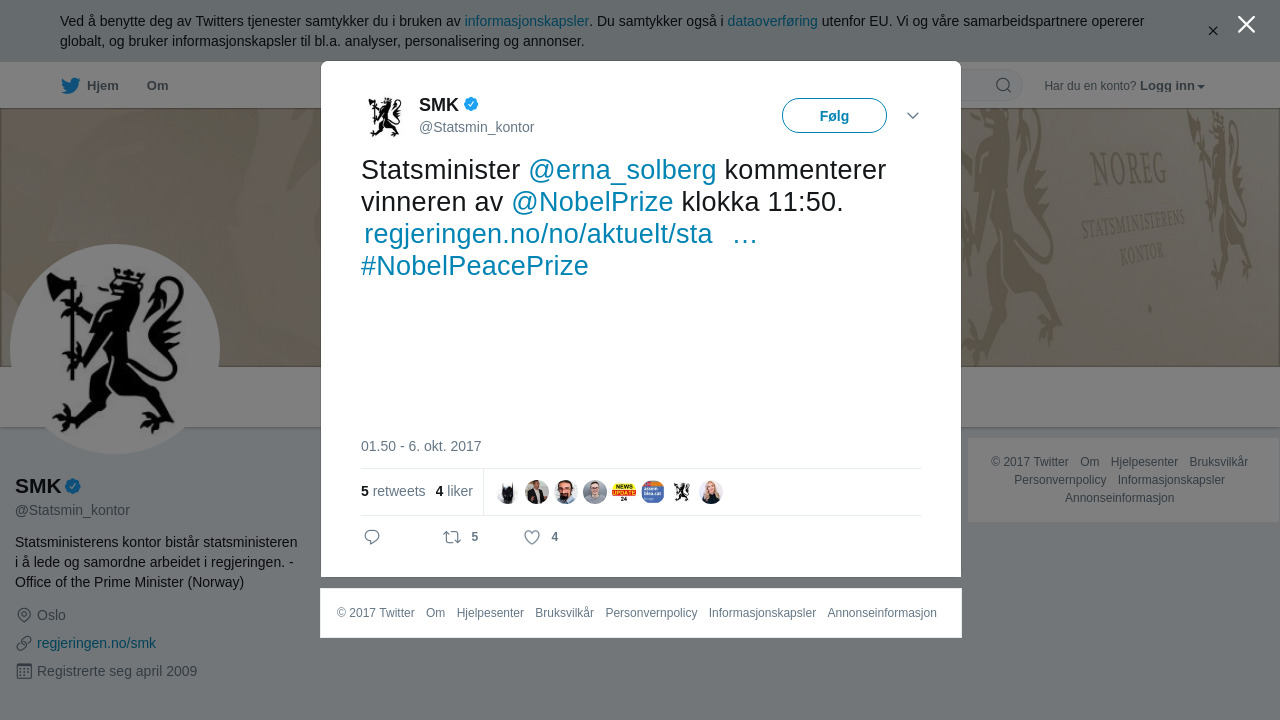Click the reply speech bubble icon

click(x=372, y=537)
